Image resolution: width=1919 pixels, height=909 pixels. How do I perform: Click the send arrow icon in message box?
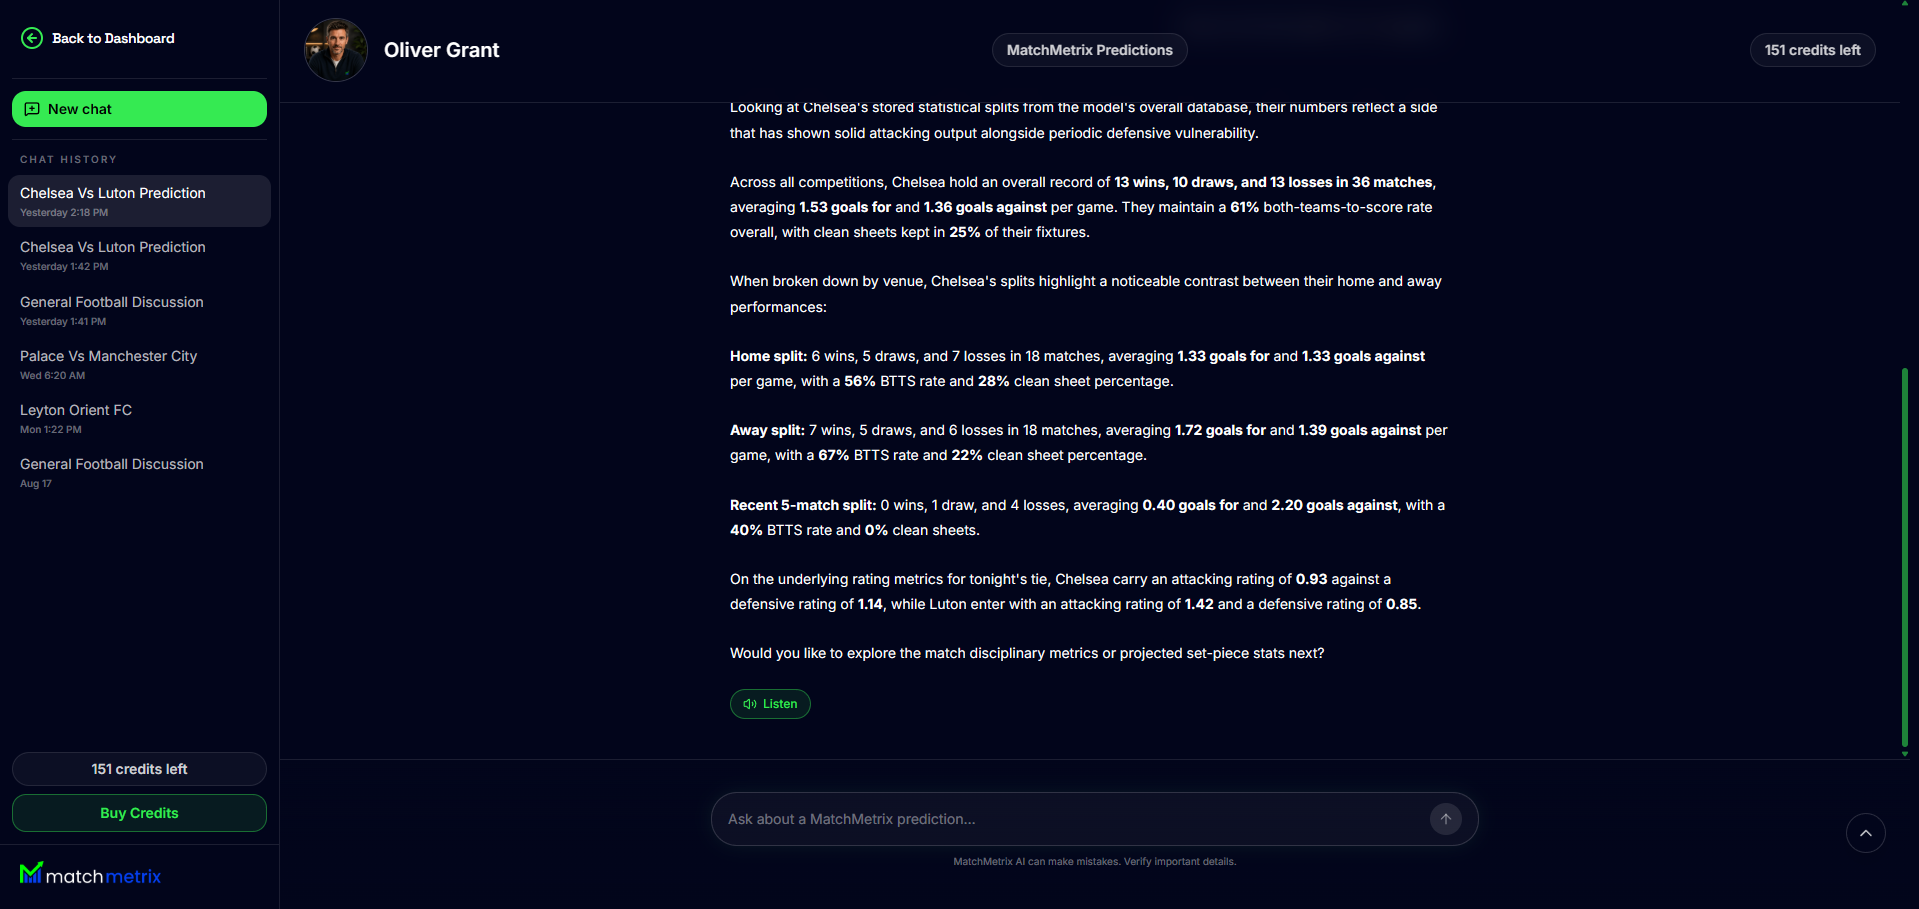point(1445,819)
